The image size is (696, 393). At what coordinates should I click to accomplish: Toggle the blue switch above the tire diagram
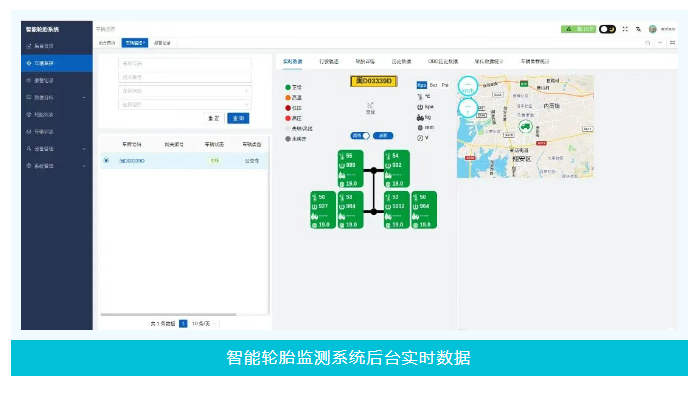click(x=360, y=136)
